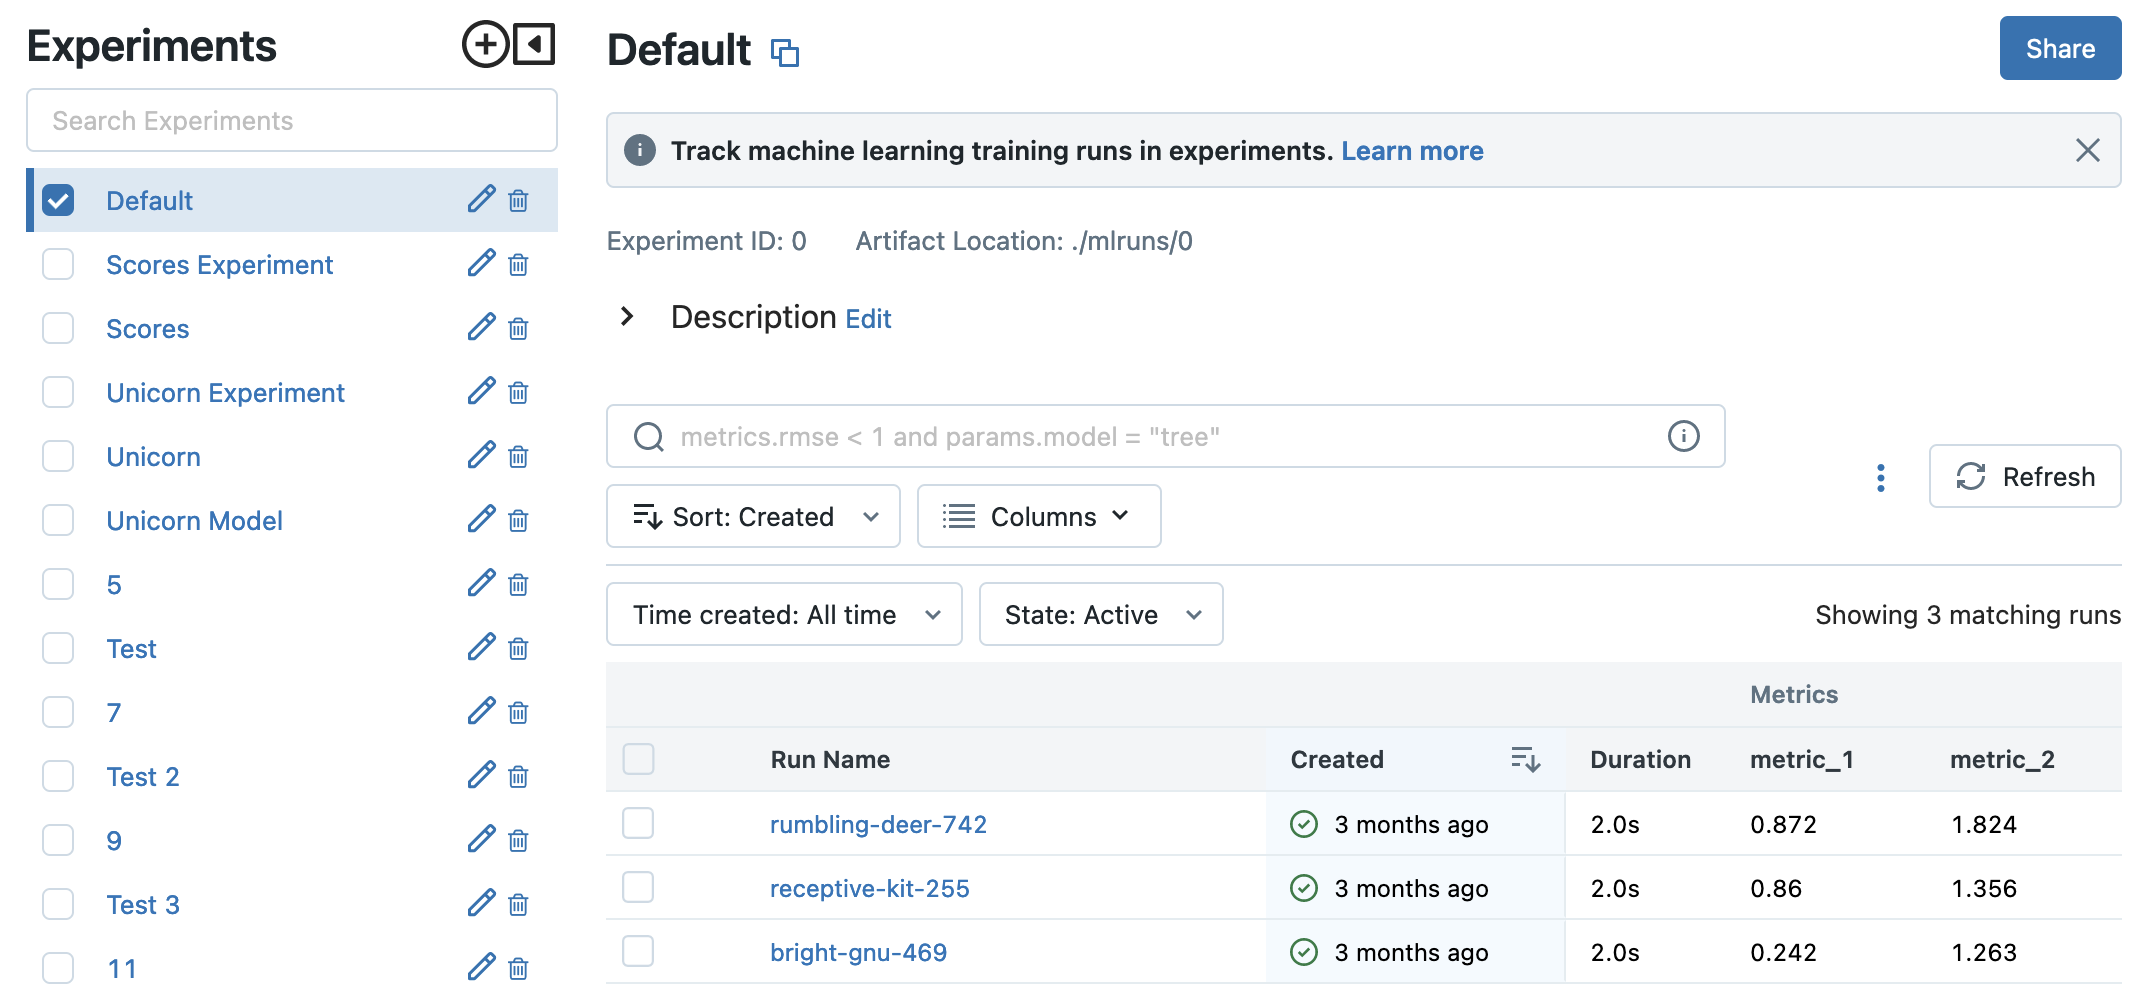Rename the Test 2 experiment
The image size is (2132, 1006).
pyautogui.click(x=481, y=776)
